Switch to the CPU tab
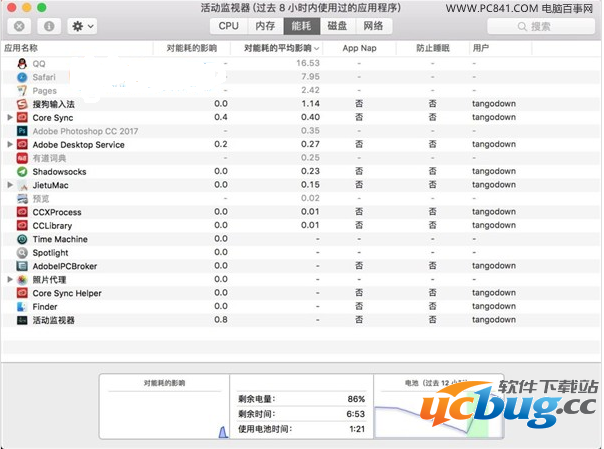Viewport: 604px width, 449px height. [228, 26]
